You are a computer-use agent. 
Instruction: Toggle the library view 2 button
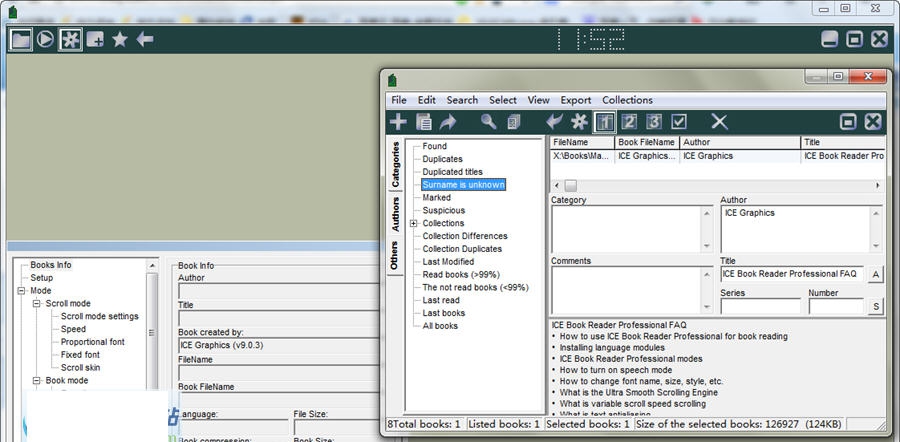pyautogui.click(x=629, y=121)
